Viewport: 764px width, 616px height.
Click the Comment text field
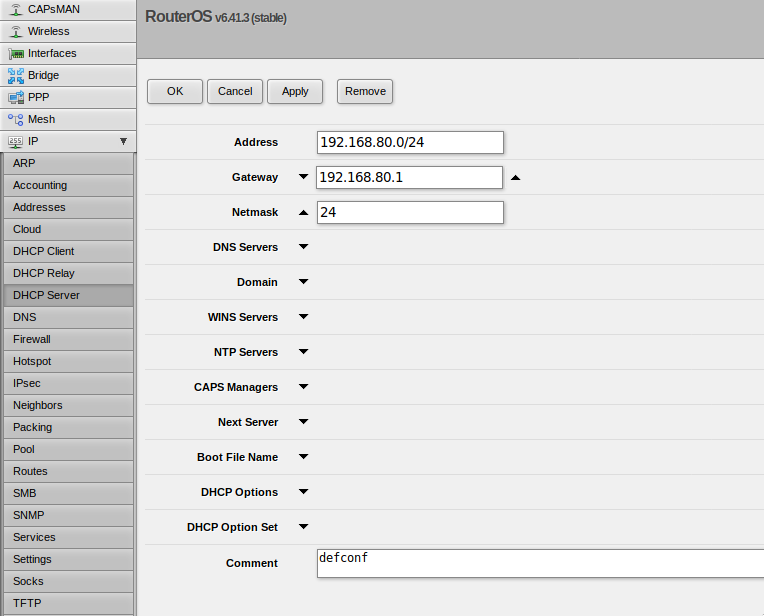coord(540,563)
